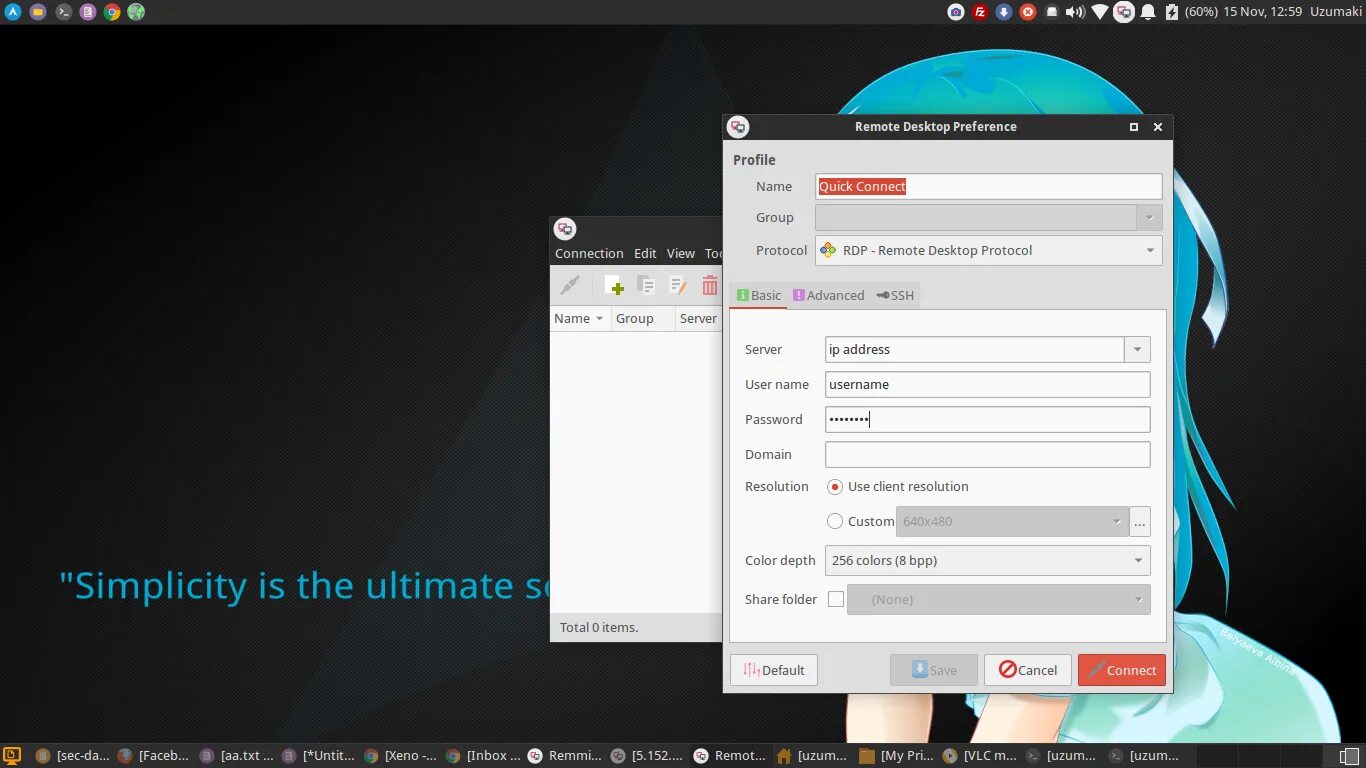Click Remmina icon in Remote Desktop Preference title bar

click(x=738, y=127)
